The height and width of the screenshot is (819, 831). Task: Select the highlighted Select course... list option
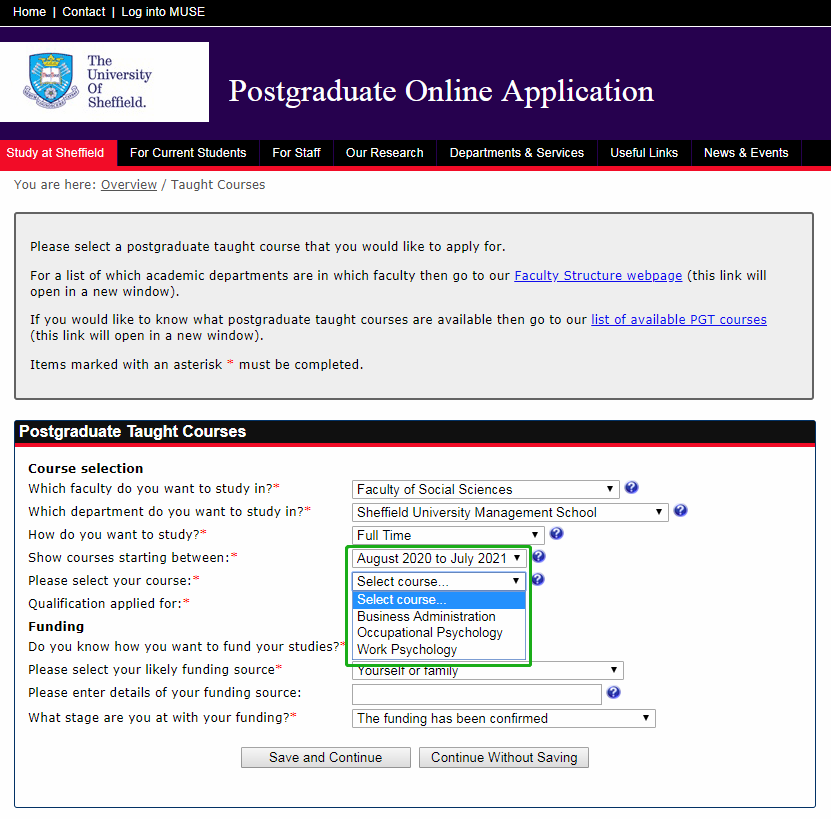(439, 600)
